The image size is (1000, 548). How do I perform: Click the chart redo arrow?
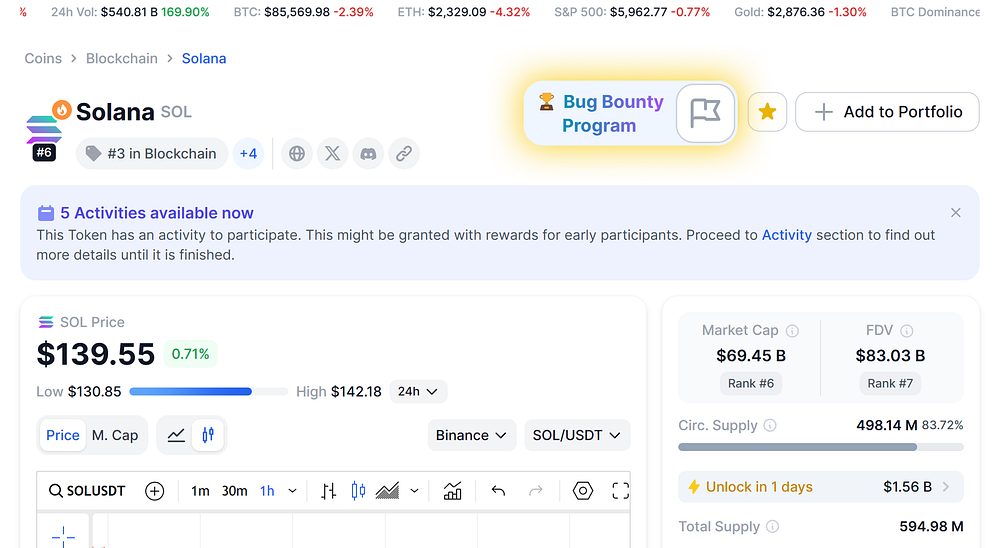tap(536, 491)
